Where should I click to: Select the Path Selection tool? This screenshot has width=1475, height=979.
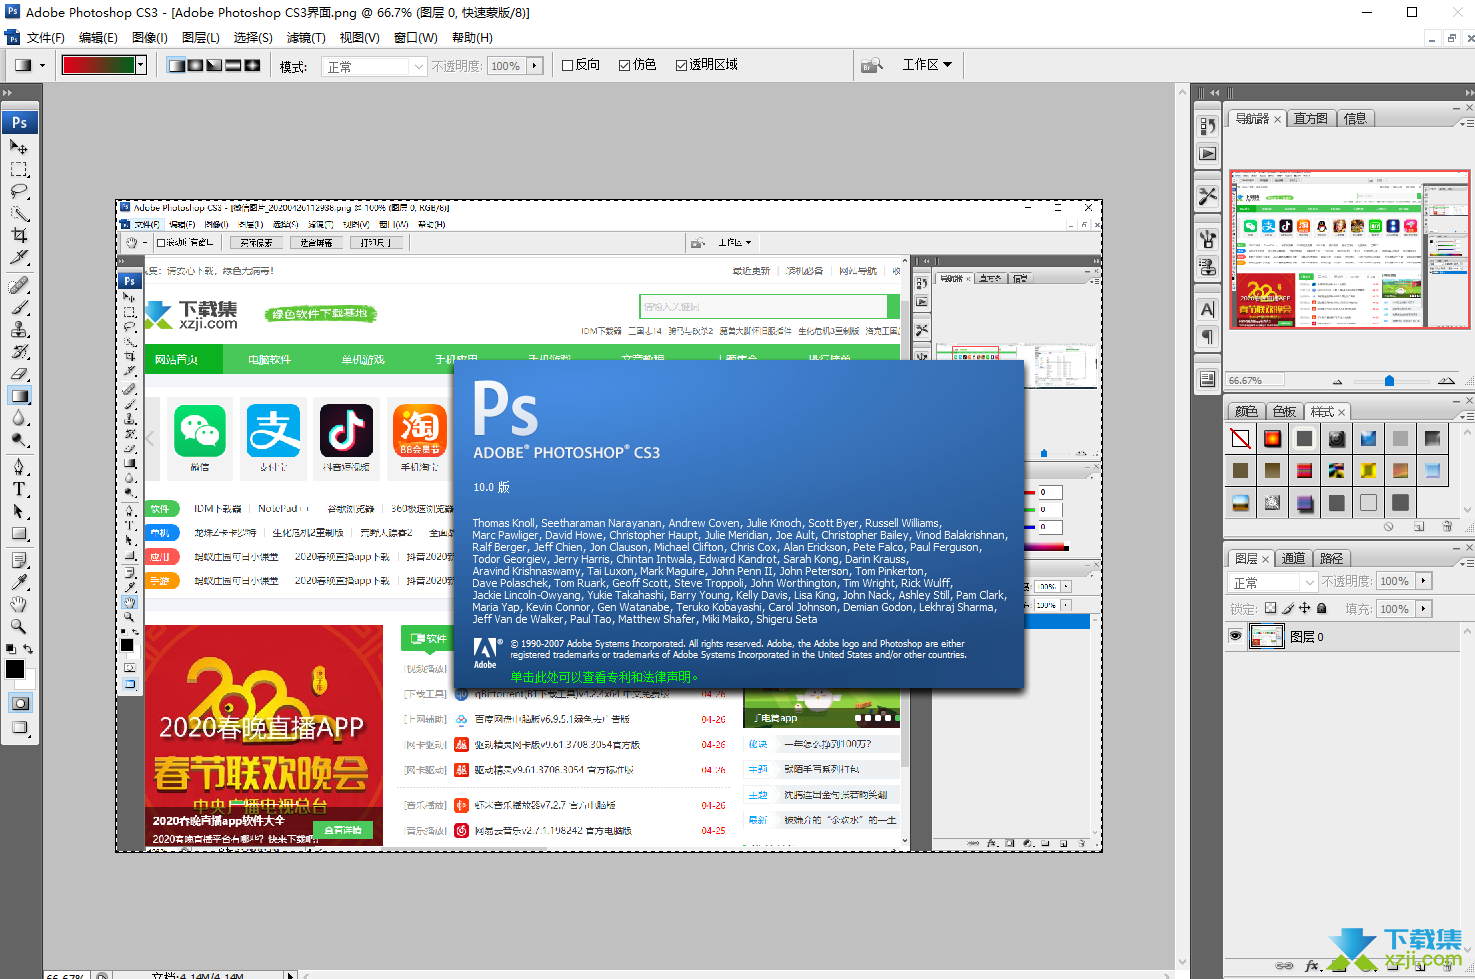tap(19, 511)
